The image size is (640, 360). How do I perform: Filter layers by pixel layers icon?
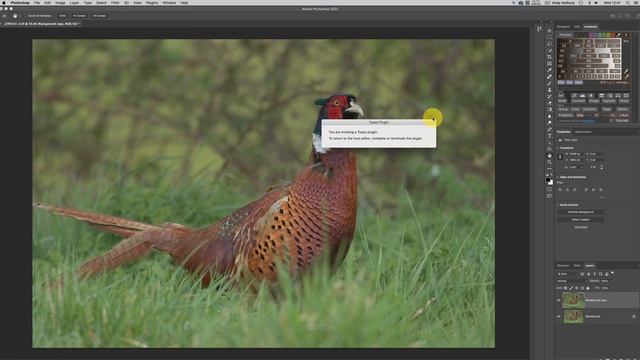pyautogui.click(x=582, y=274)
